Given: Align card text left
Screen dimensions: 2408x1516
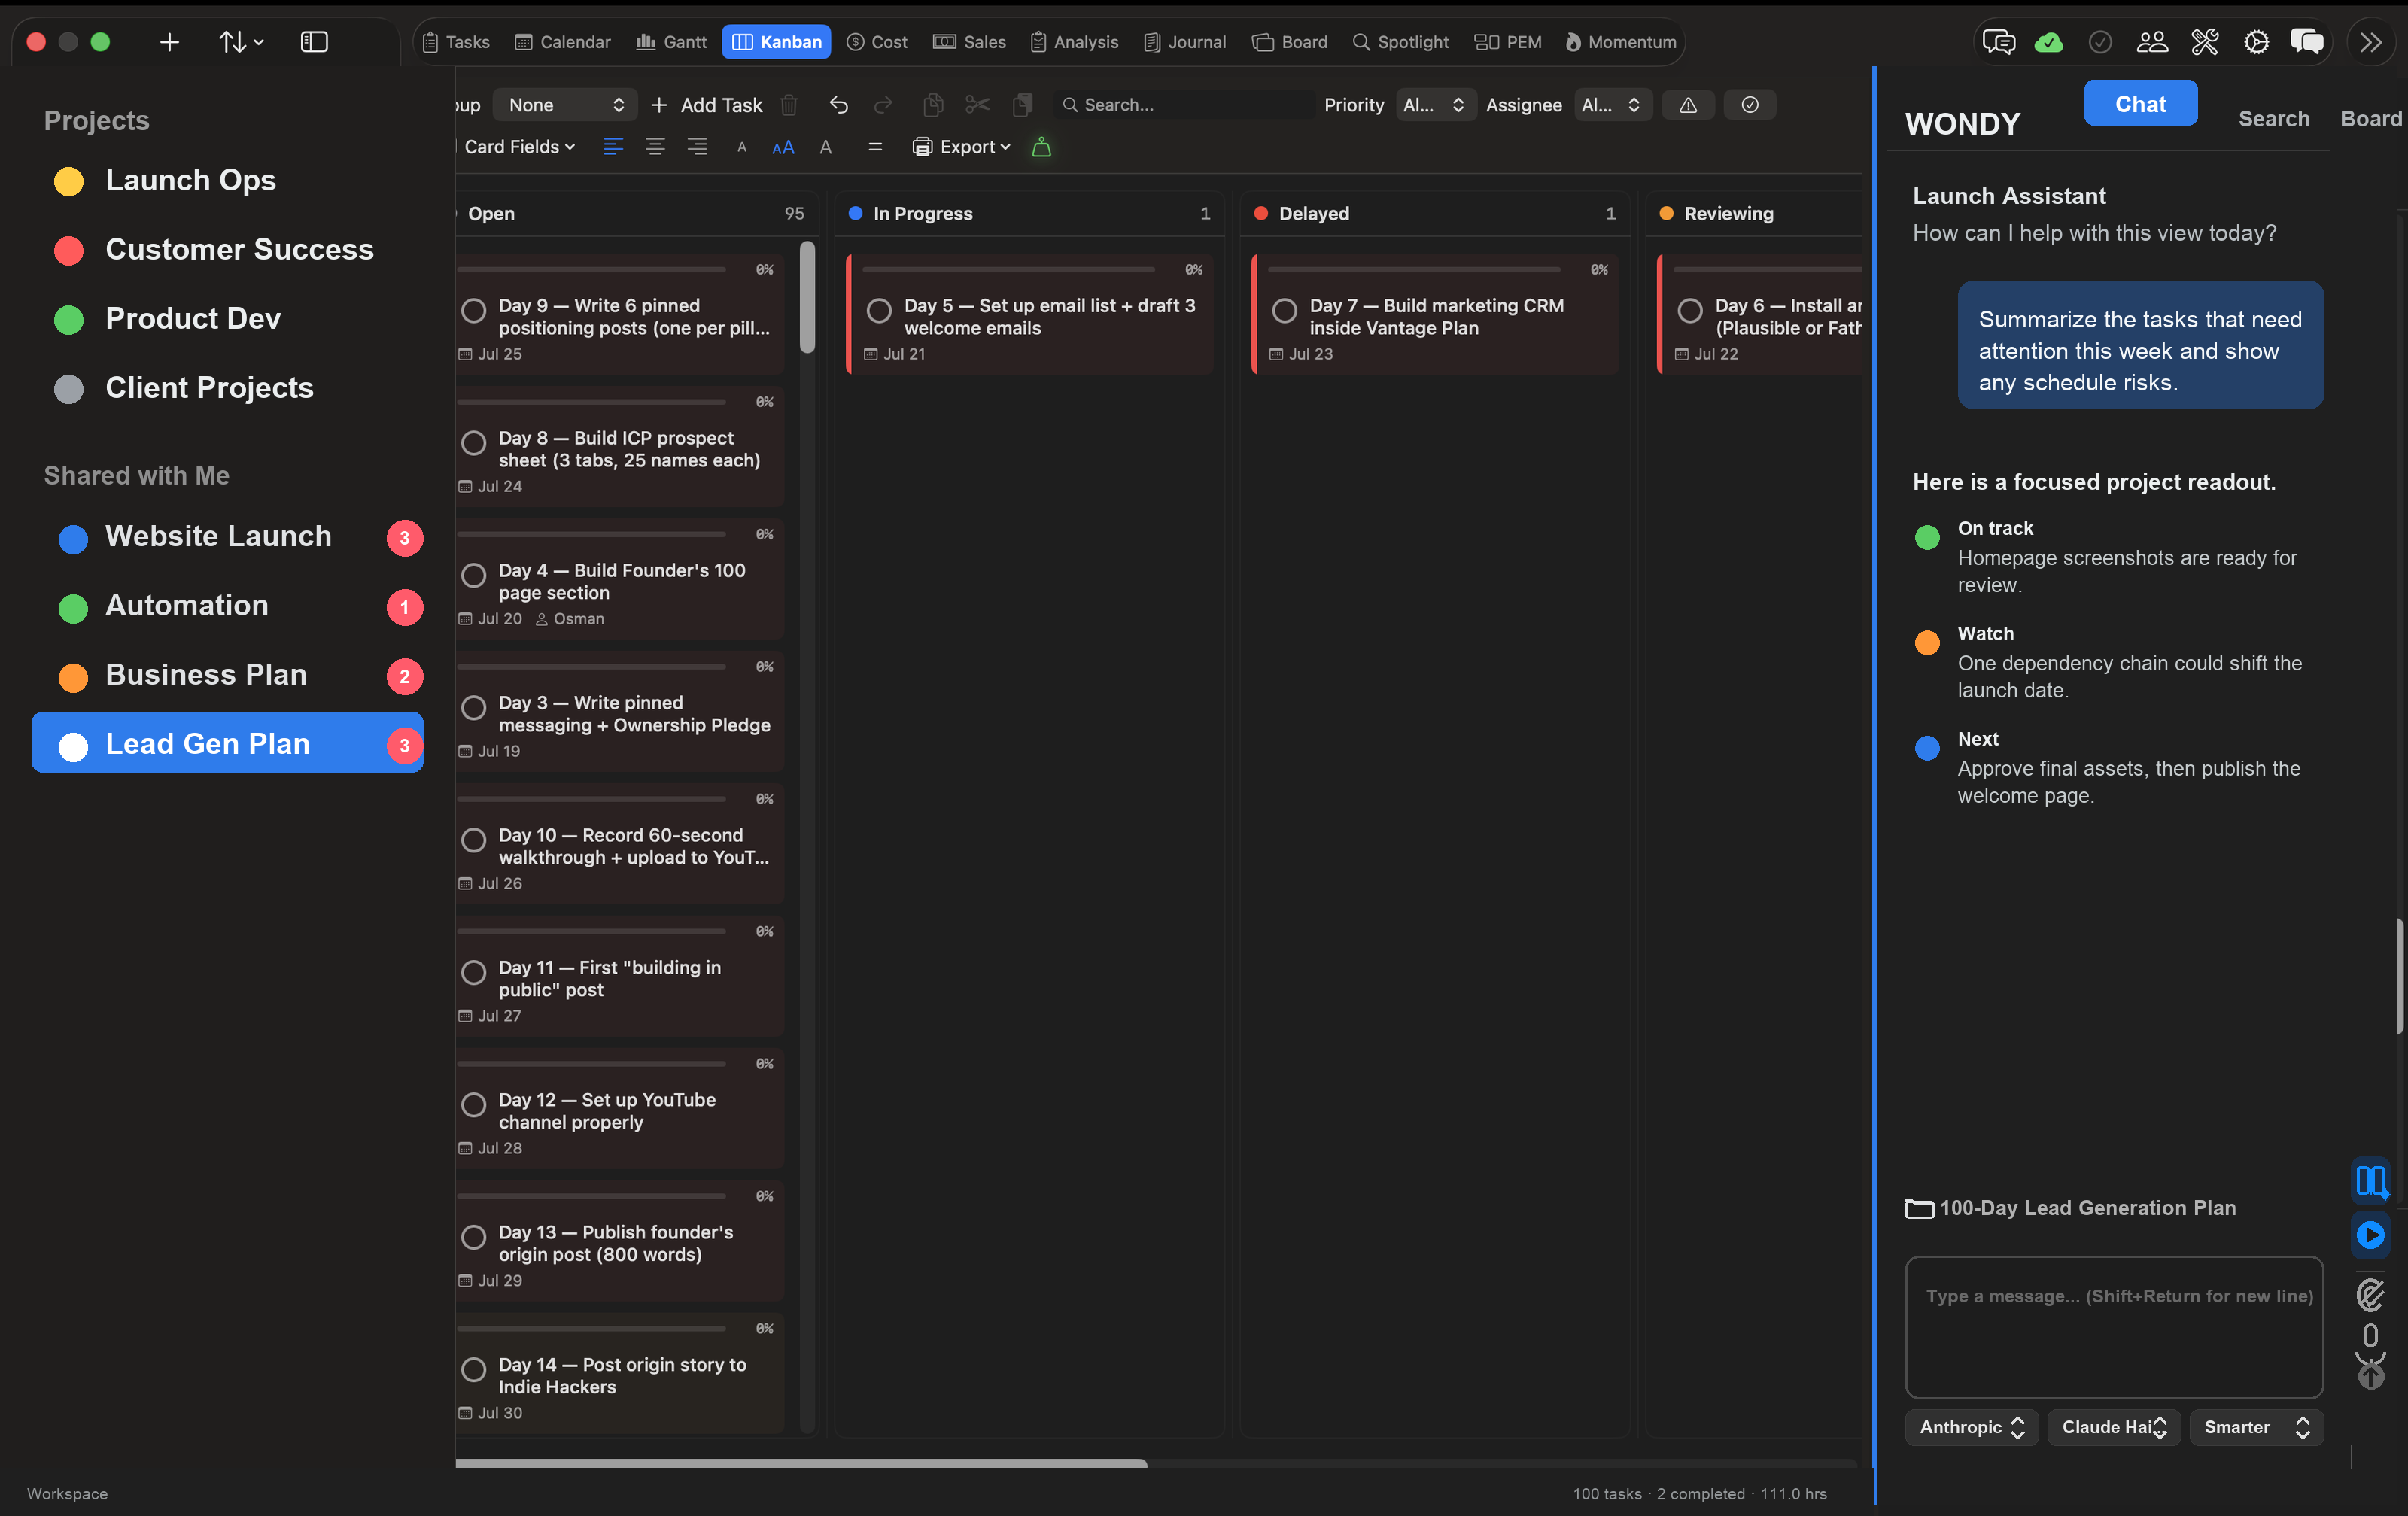Looking at the screenshot, I should click(613, 147).
